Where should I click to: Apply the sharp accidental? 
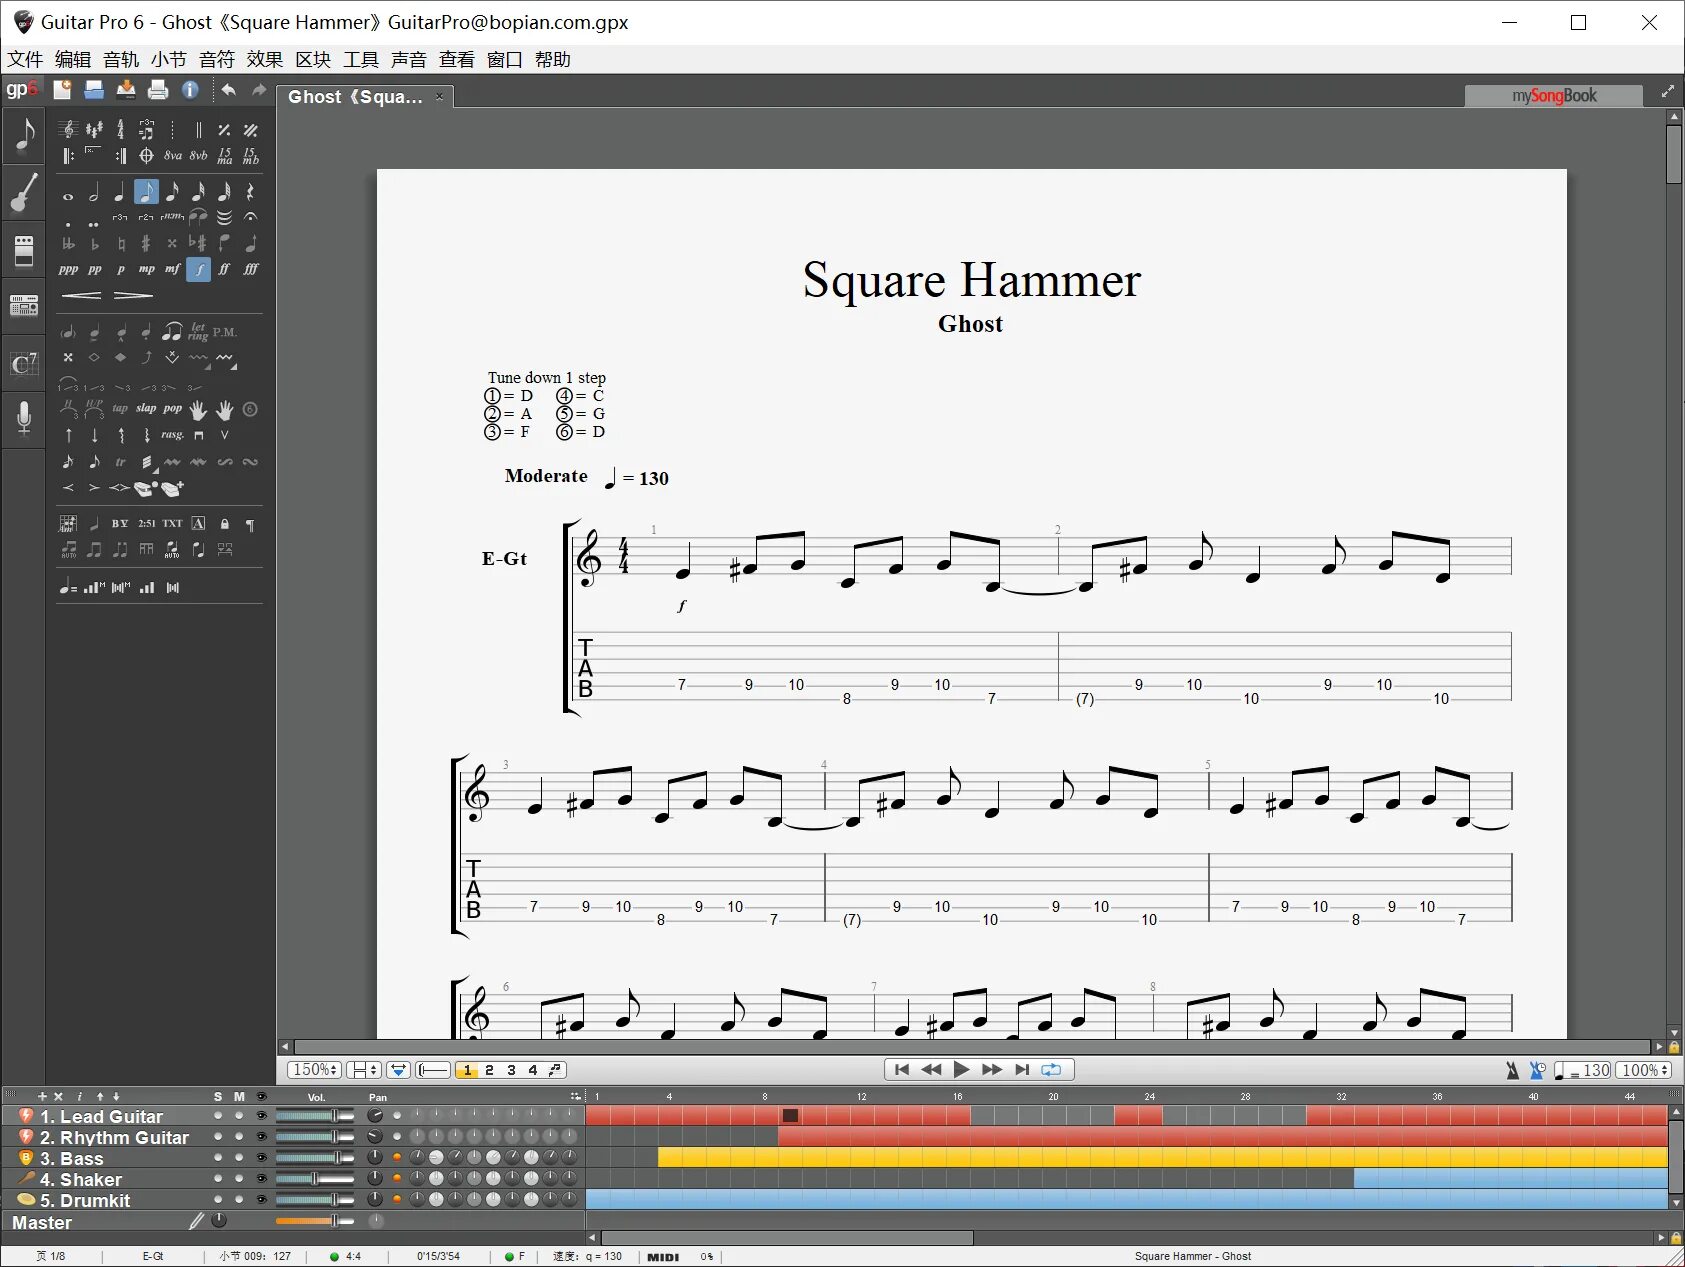(x=146, y=243)
